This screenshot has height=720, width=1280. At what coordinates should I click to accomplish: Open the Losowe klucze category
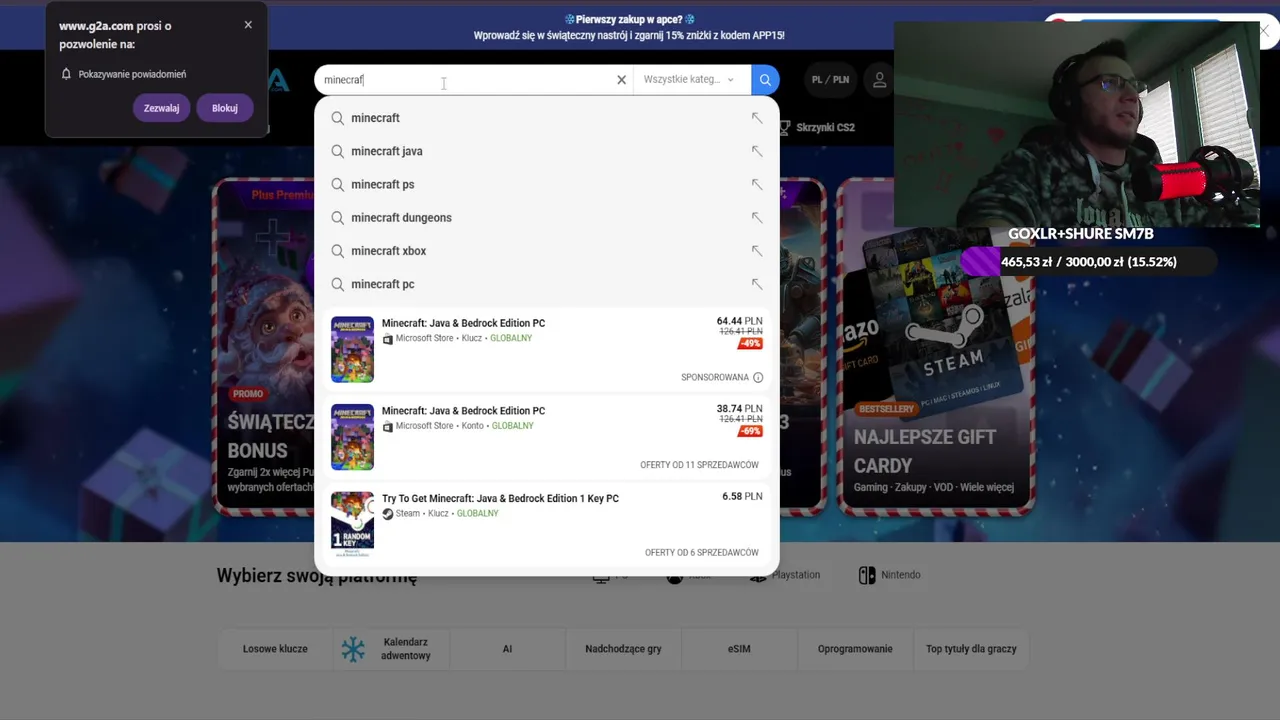coord(275,649)
